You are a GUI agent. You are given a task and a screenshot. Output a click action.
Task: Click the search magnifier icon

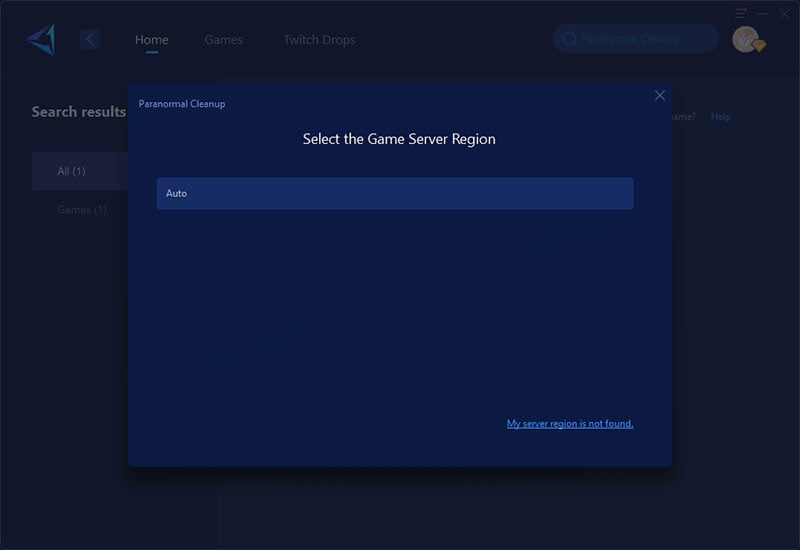tap(569, 39)
